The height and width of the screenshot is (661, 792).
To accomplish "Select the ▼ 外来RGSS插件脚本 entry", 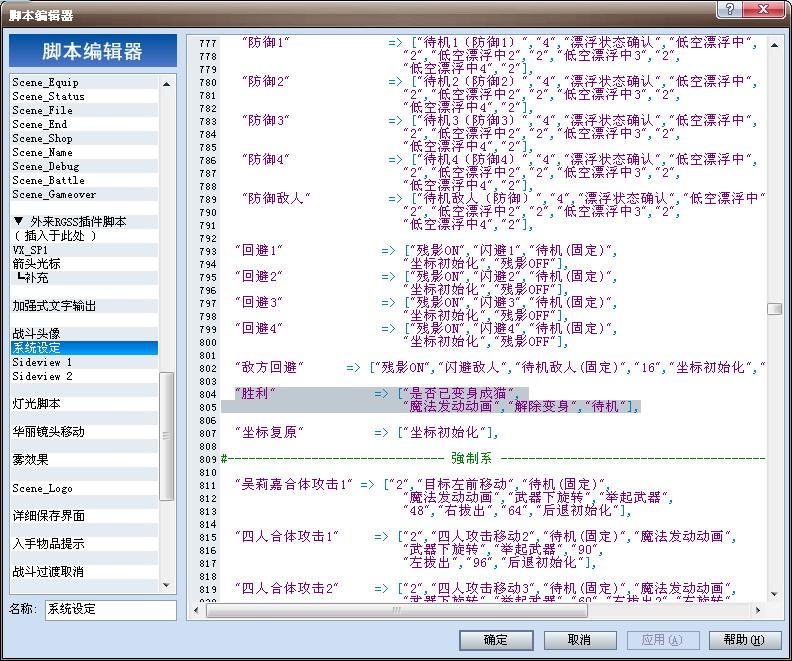I will (x=84, y=222).
